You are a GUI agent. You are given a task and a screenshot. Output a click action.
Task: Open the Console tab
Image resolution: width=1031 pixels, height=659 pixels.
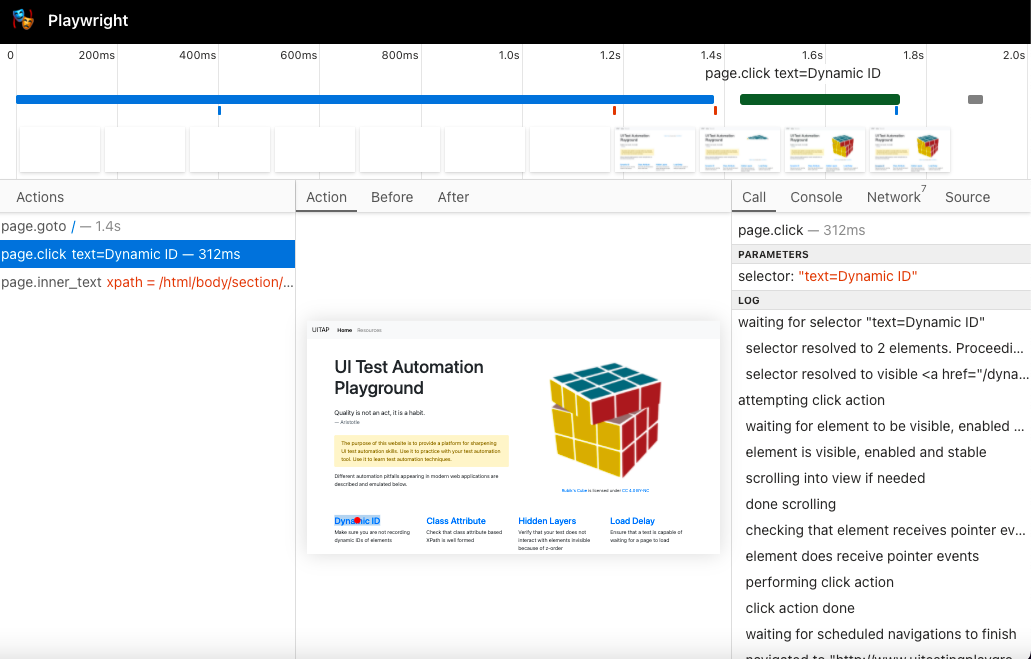(816, 197)
